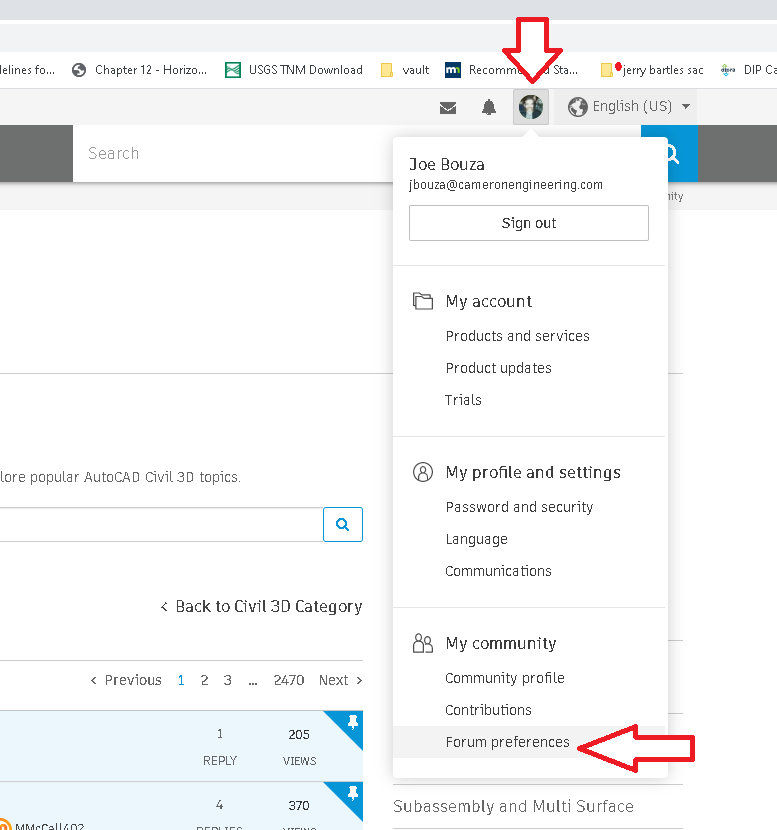Open the USGS TNM Download bookmark
This screenshot has width=777, height=830.
point(294,70)
